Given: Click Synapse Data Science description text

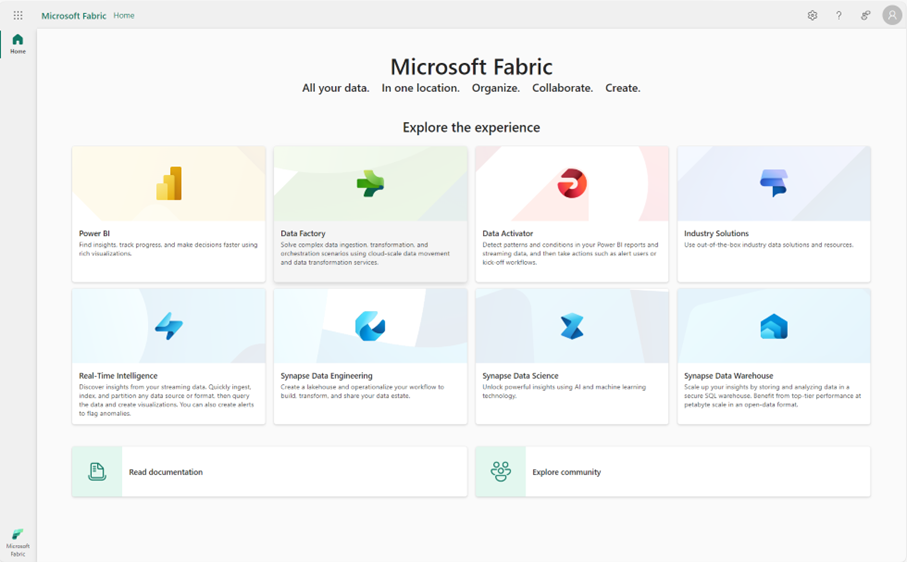Looking at the screenshot, I should click(564, 391).
